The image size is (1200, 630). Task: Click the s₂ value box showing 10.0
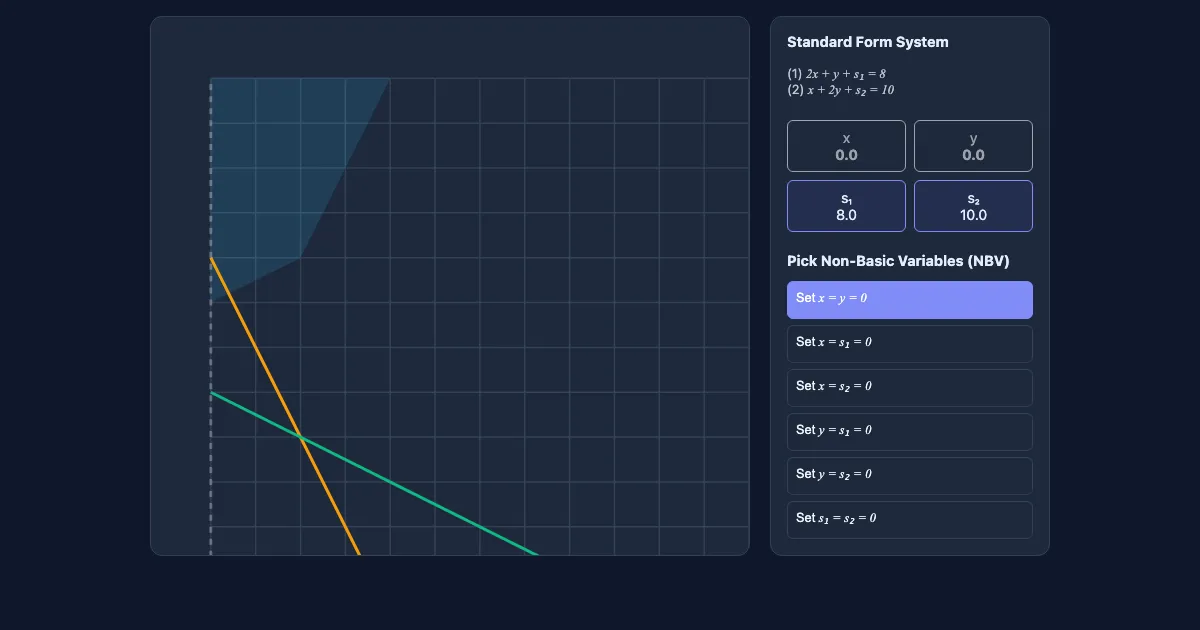pyautogui.click(x=973, y=206)
